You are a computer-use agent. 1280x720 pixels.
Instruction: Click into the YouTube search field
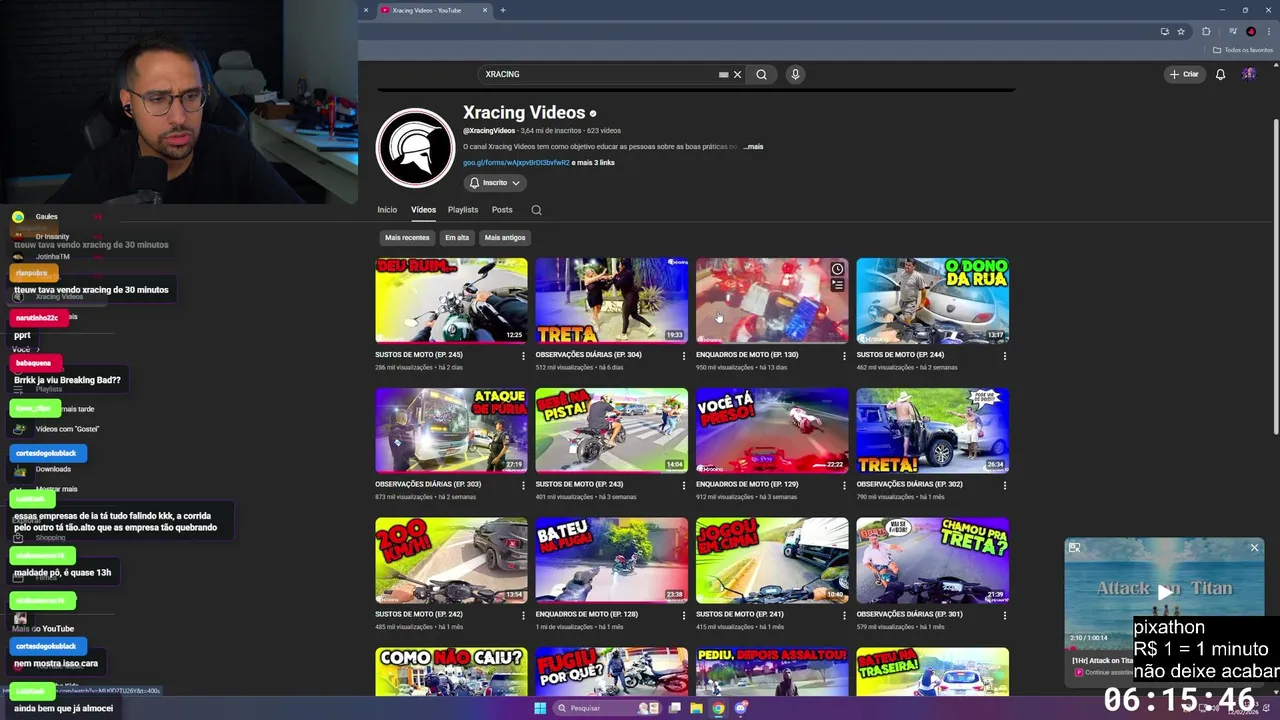600,74
